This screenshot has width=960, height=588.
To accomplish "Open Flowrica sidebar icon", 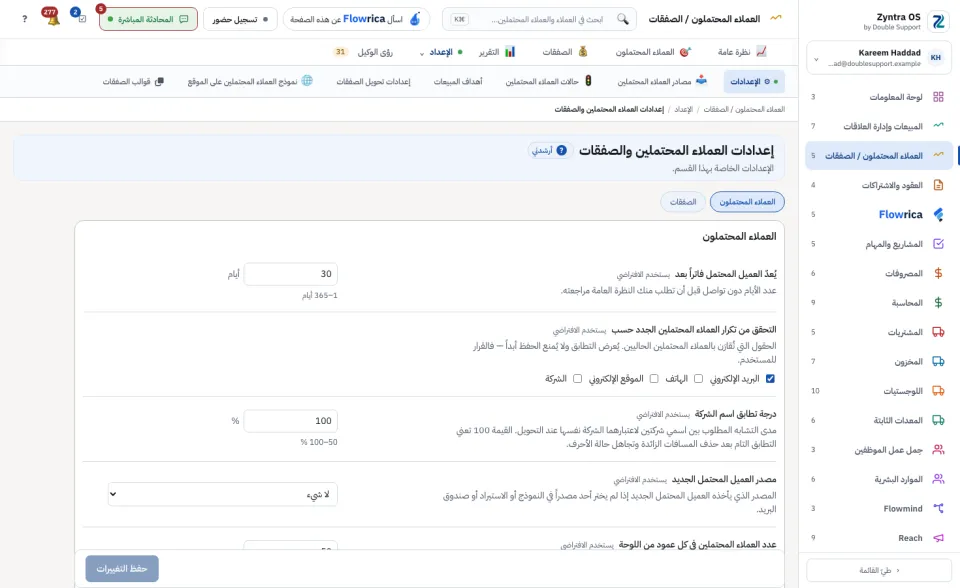I will click(x=938, y=214).
